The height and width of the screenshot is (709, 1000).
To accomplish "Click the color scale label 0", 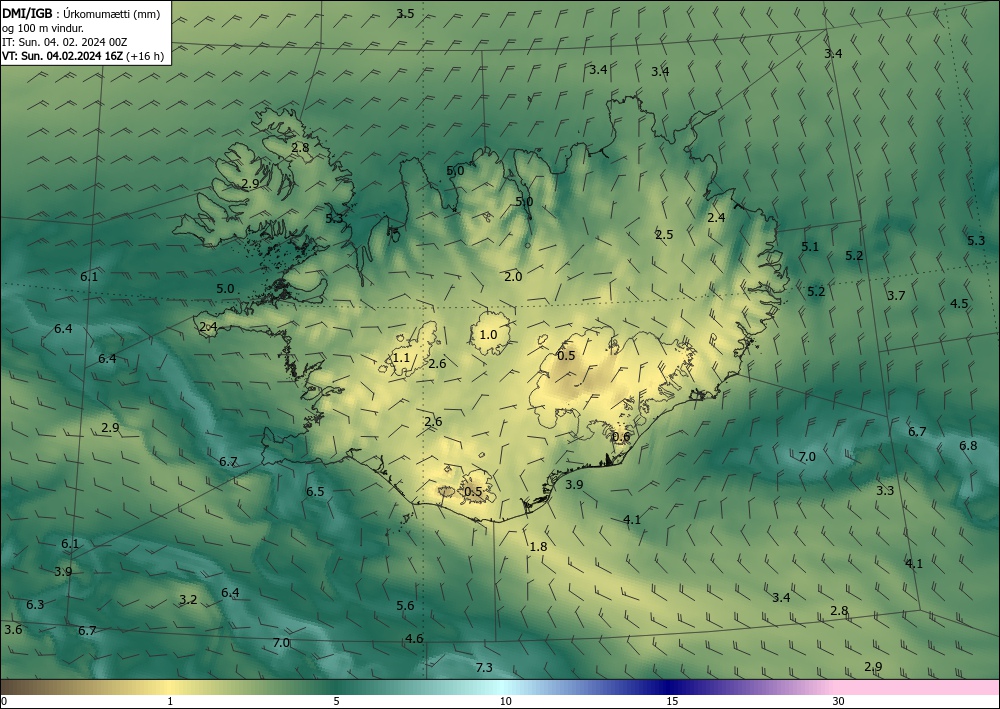I will [x=4, y=701].
